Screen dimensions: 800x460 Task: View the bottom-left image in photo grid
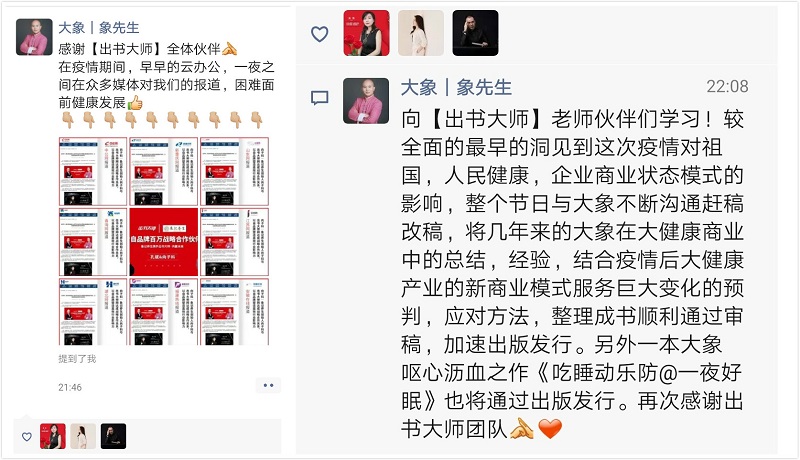93,312
